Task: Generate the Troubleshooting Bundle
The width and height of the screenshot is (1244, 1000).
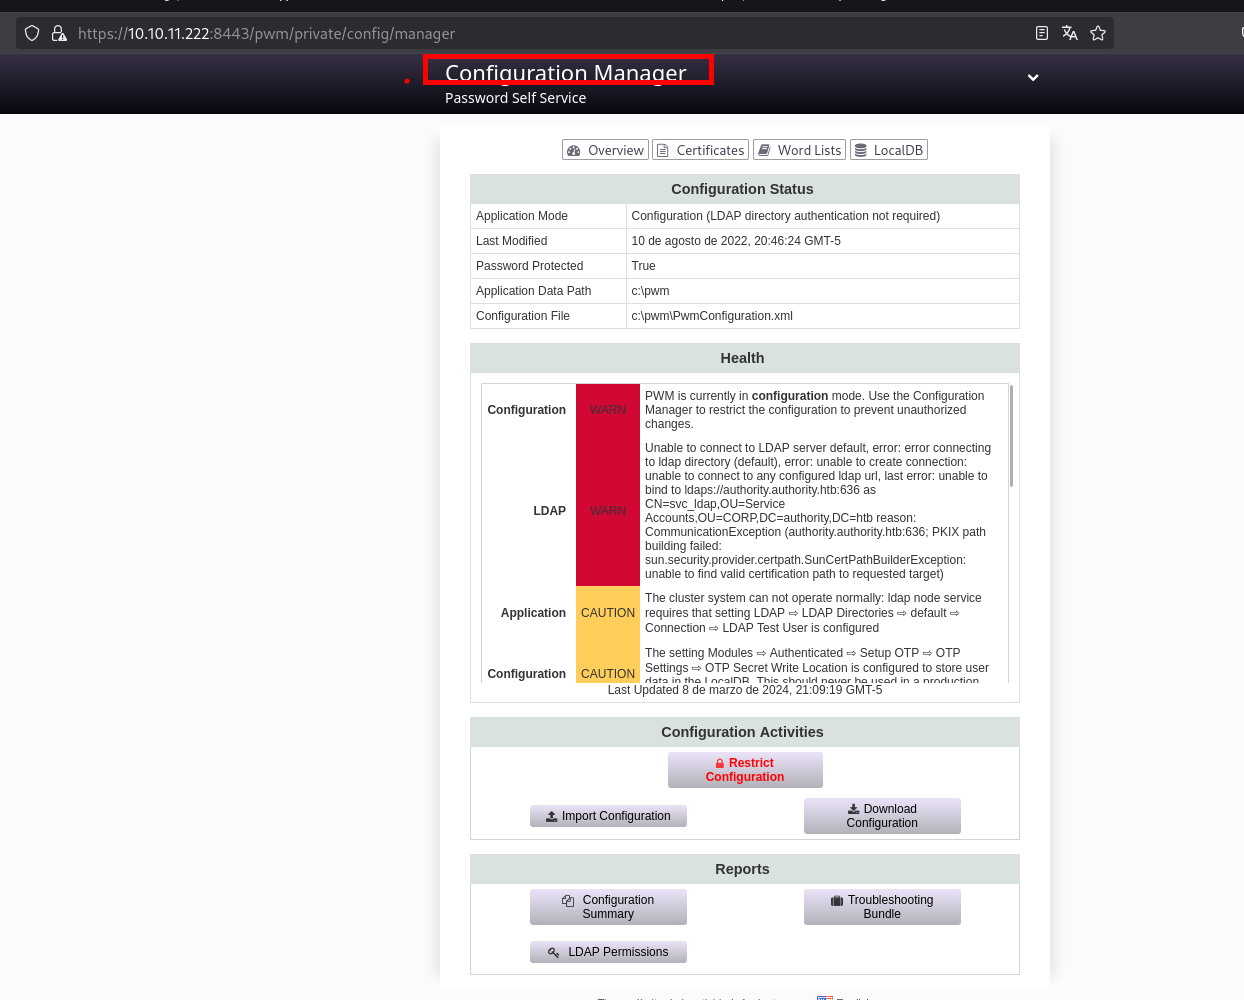Action: [882, 907]
